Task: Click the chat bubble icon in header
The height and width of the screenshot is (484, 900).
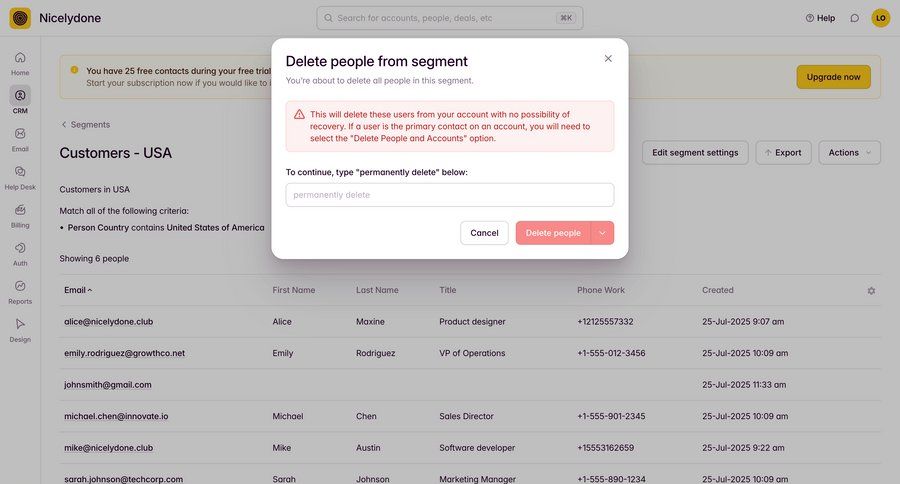Action: 855,18
